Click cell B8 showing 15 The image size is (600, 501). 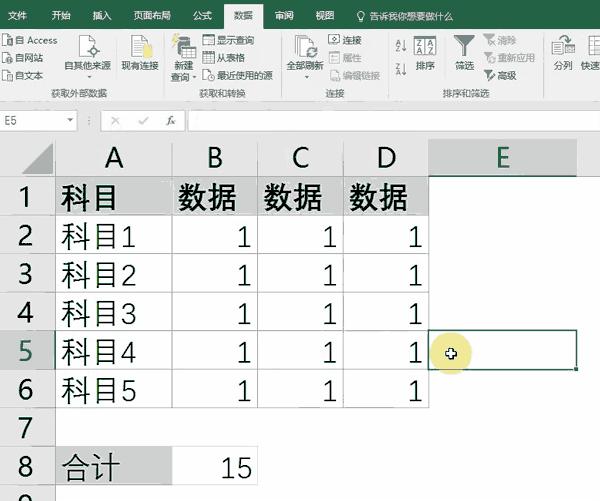[x=215, y=466]
